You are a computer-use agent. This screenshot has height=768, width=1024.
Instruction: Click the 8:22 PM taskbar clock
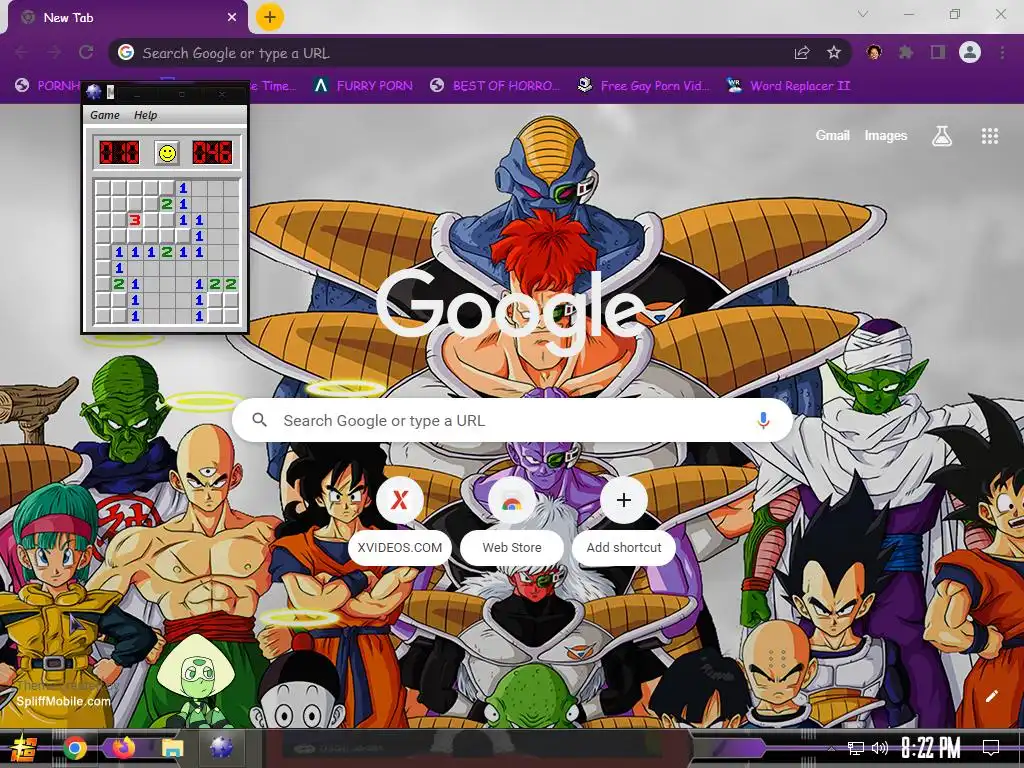pos(931,748)
